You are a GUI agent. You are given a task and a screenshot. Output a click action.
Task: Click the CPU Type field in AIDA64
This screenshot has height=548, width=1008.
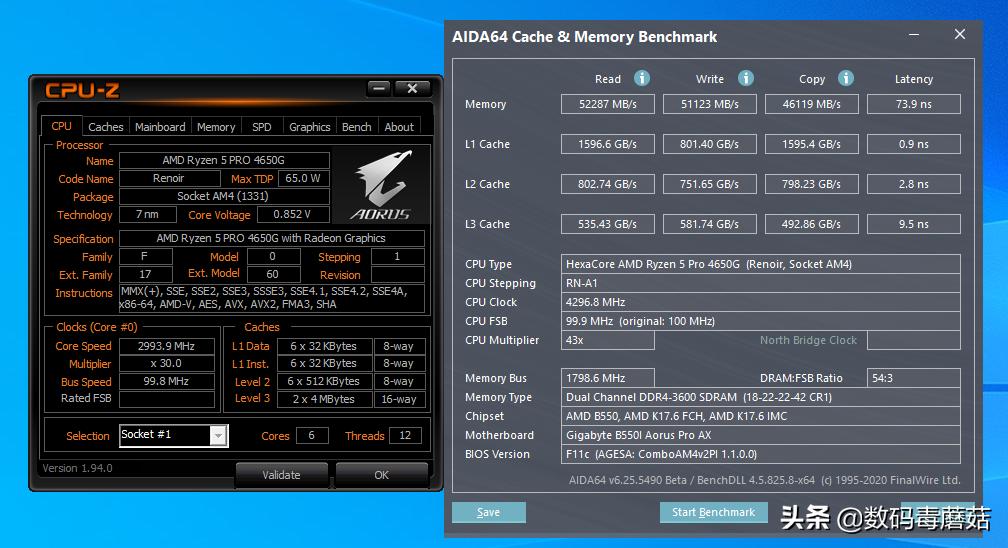760,264
